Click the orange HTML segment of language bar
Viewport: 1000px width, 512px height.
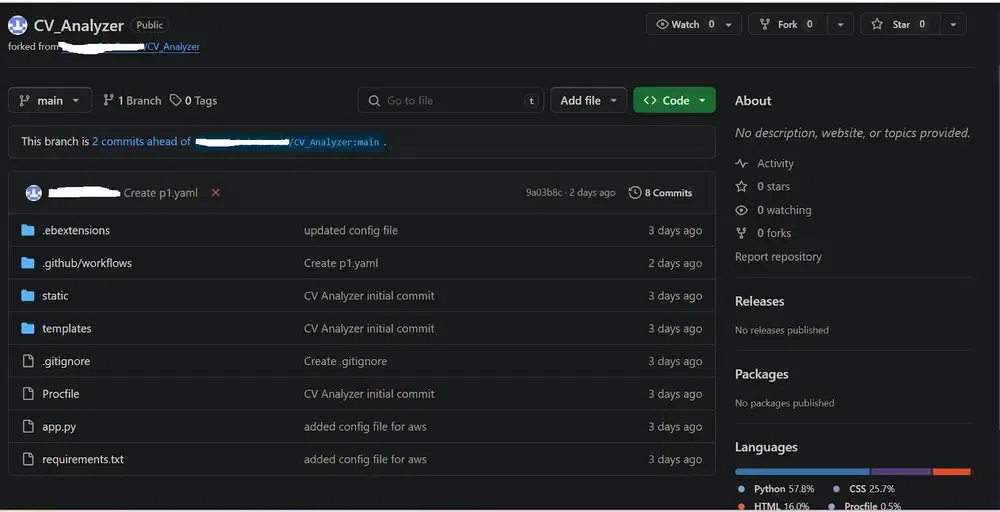[952, 472]
